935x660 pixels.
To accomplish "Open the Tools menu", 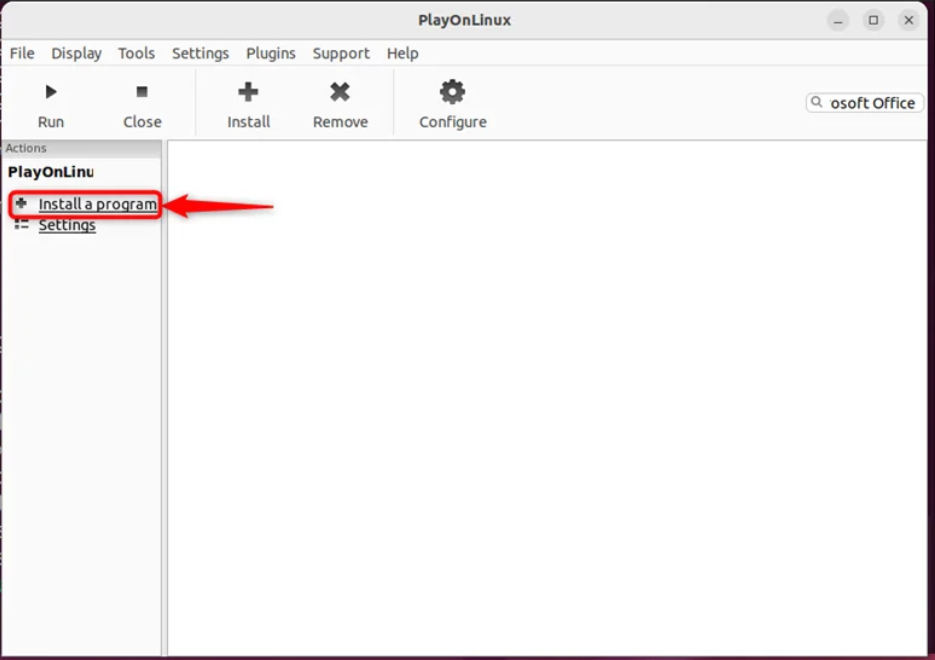I will click(137, 53).
